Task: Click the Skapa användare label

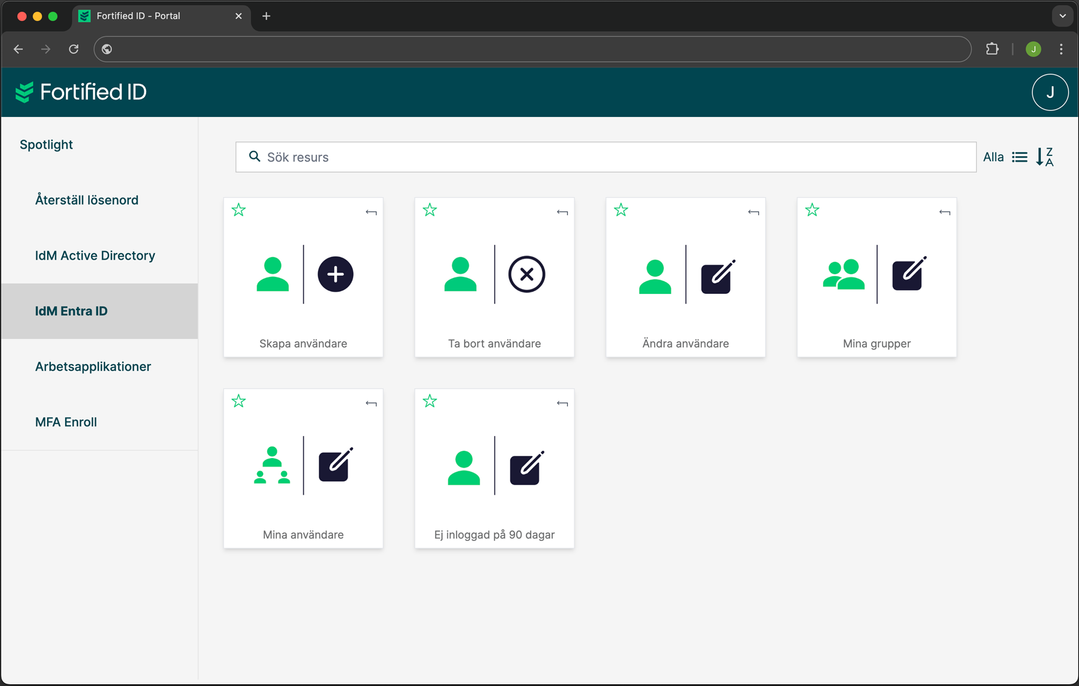Action: (x=303, y=343)
